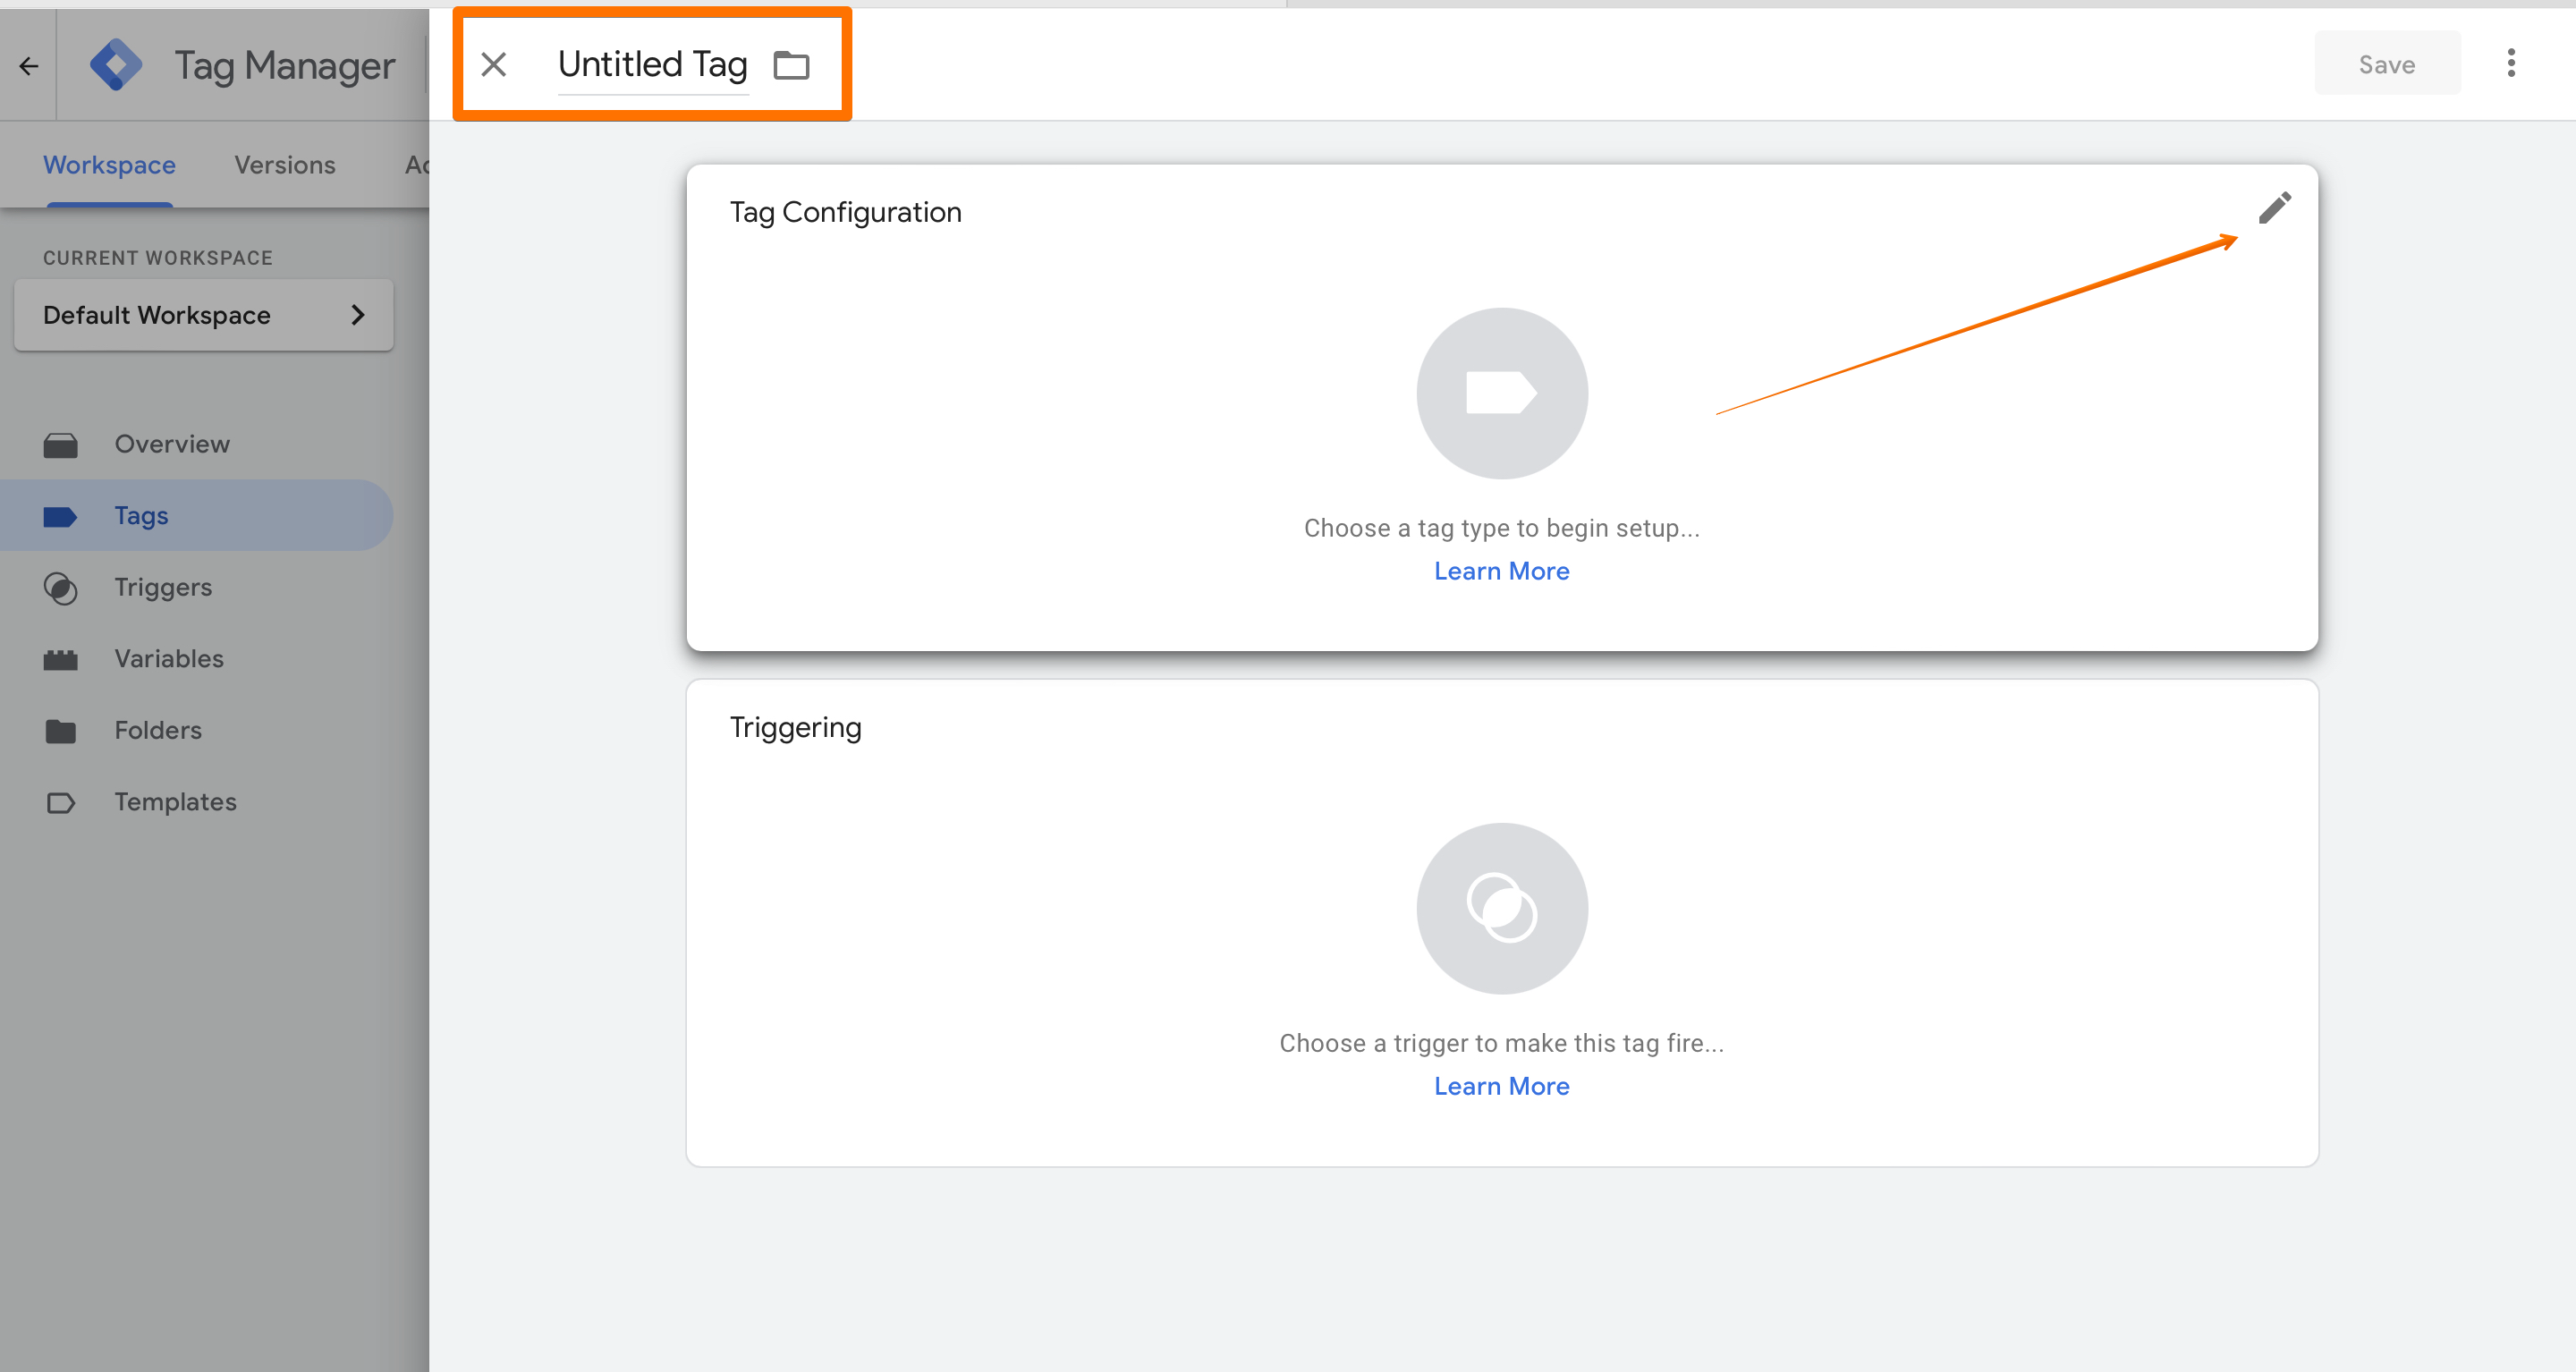Open Variables in the sidebar

pos(168,658)
